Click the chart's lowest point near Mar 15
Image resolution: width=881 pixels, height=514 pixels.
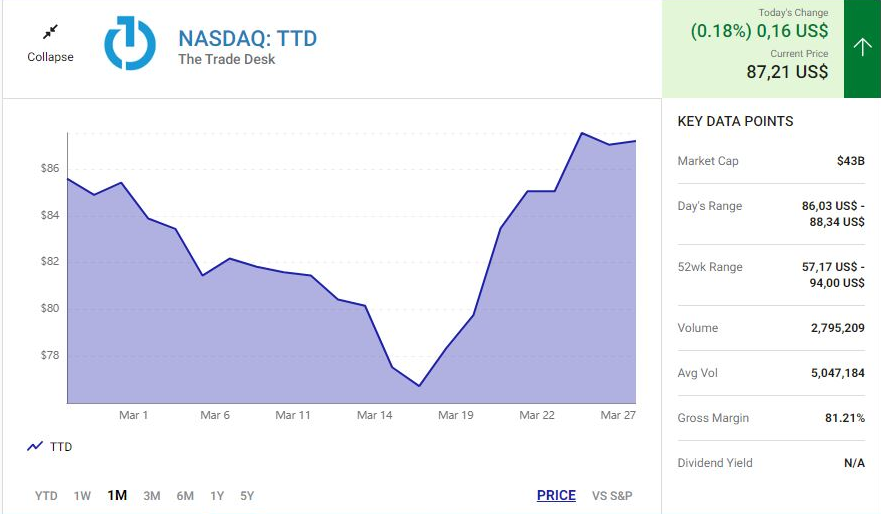coord(419,386)
